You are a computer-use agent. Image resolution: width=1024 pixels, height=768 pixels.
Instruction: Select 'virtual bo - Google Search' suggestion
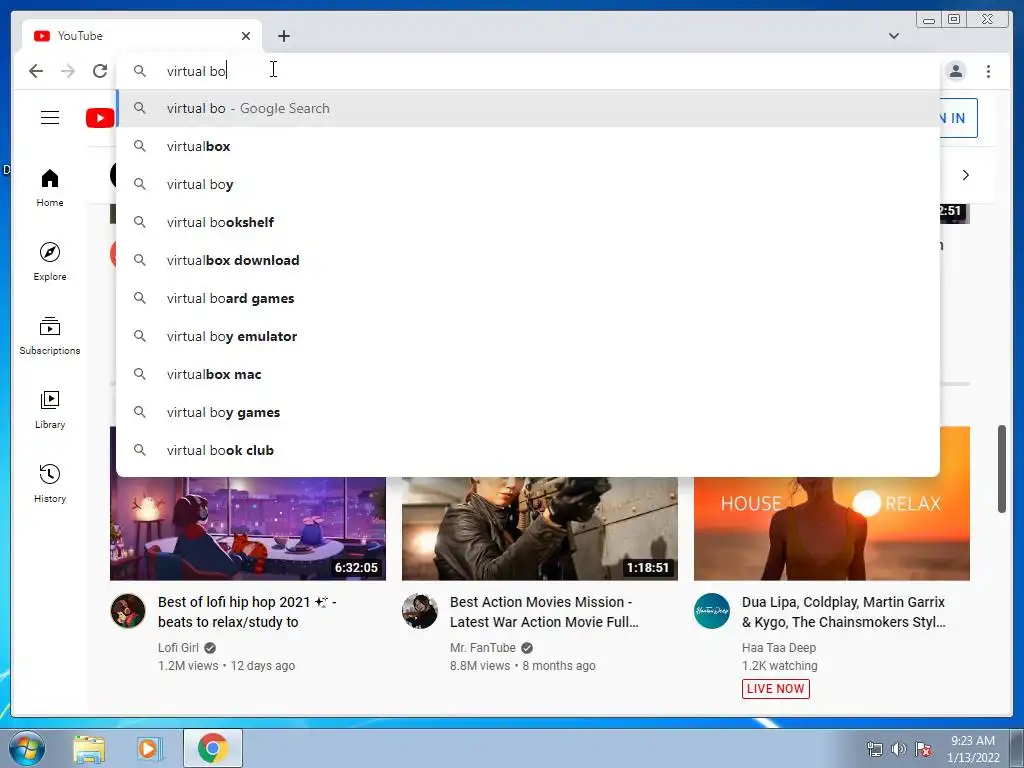(x=528, y=108)
